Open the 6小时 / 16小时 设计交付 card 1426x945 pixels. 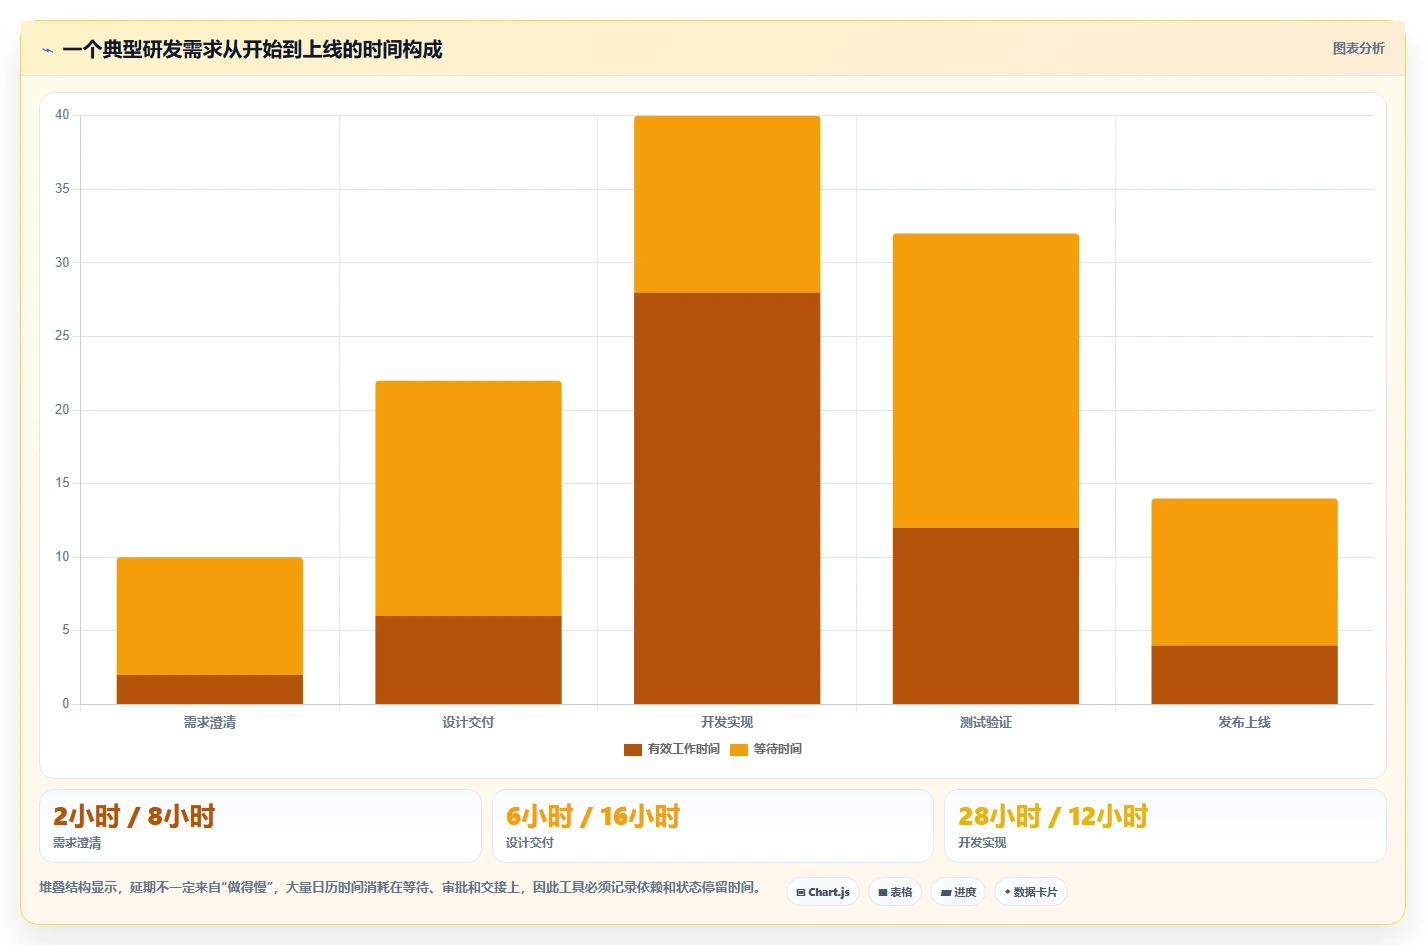[x=712, y=826]
